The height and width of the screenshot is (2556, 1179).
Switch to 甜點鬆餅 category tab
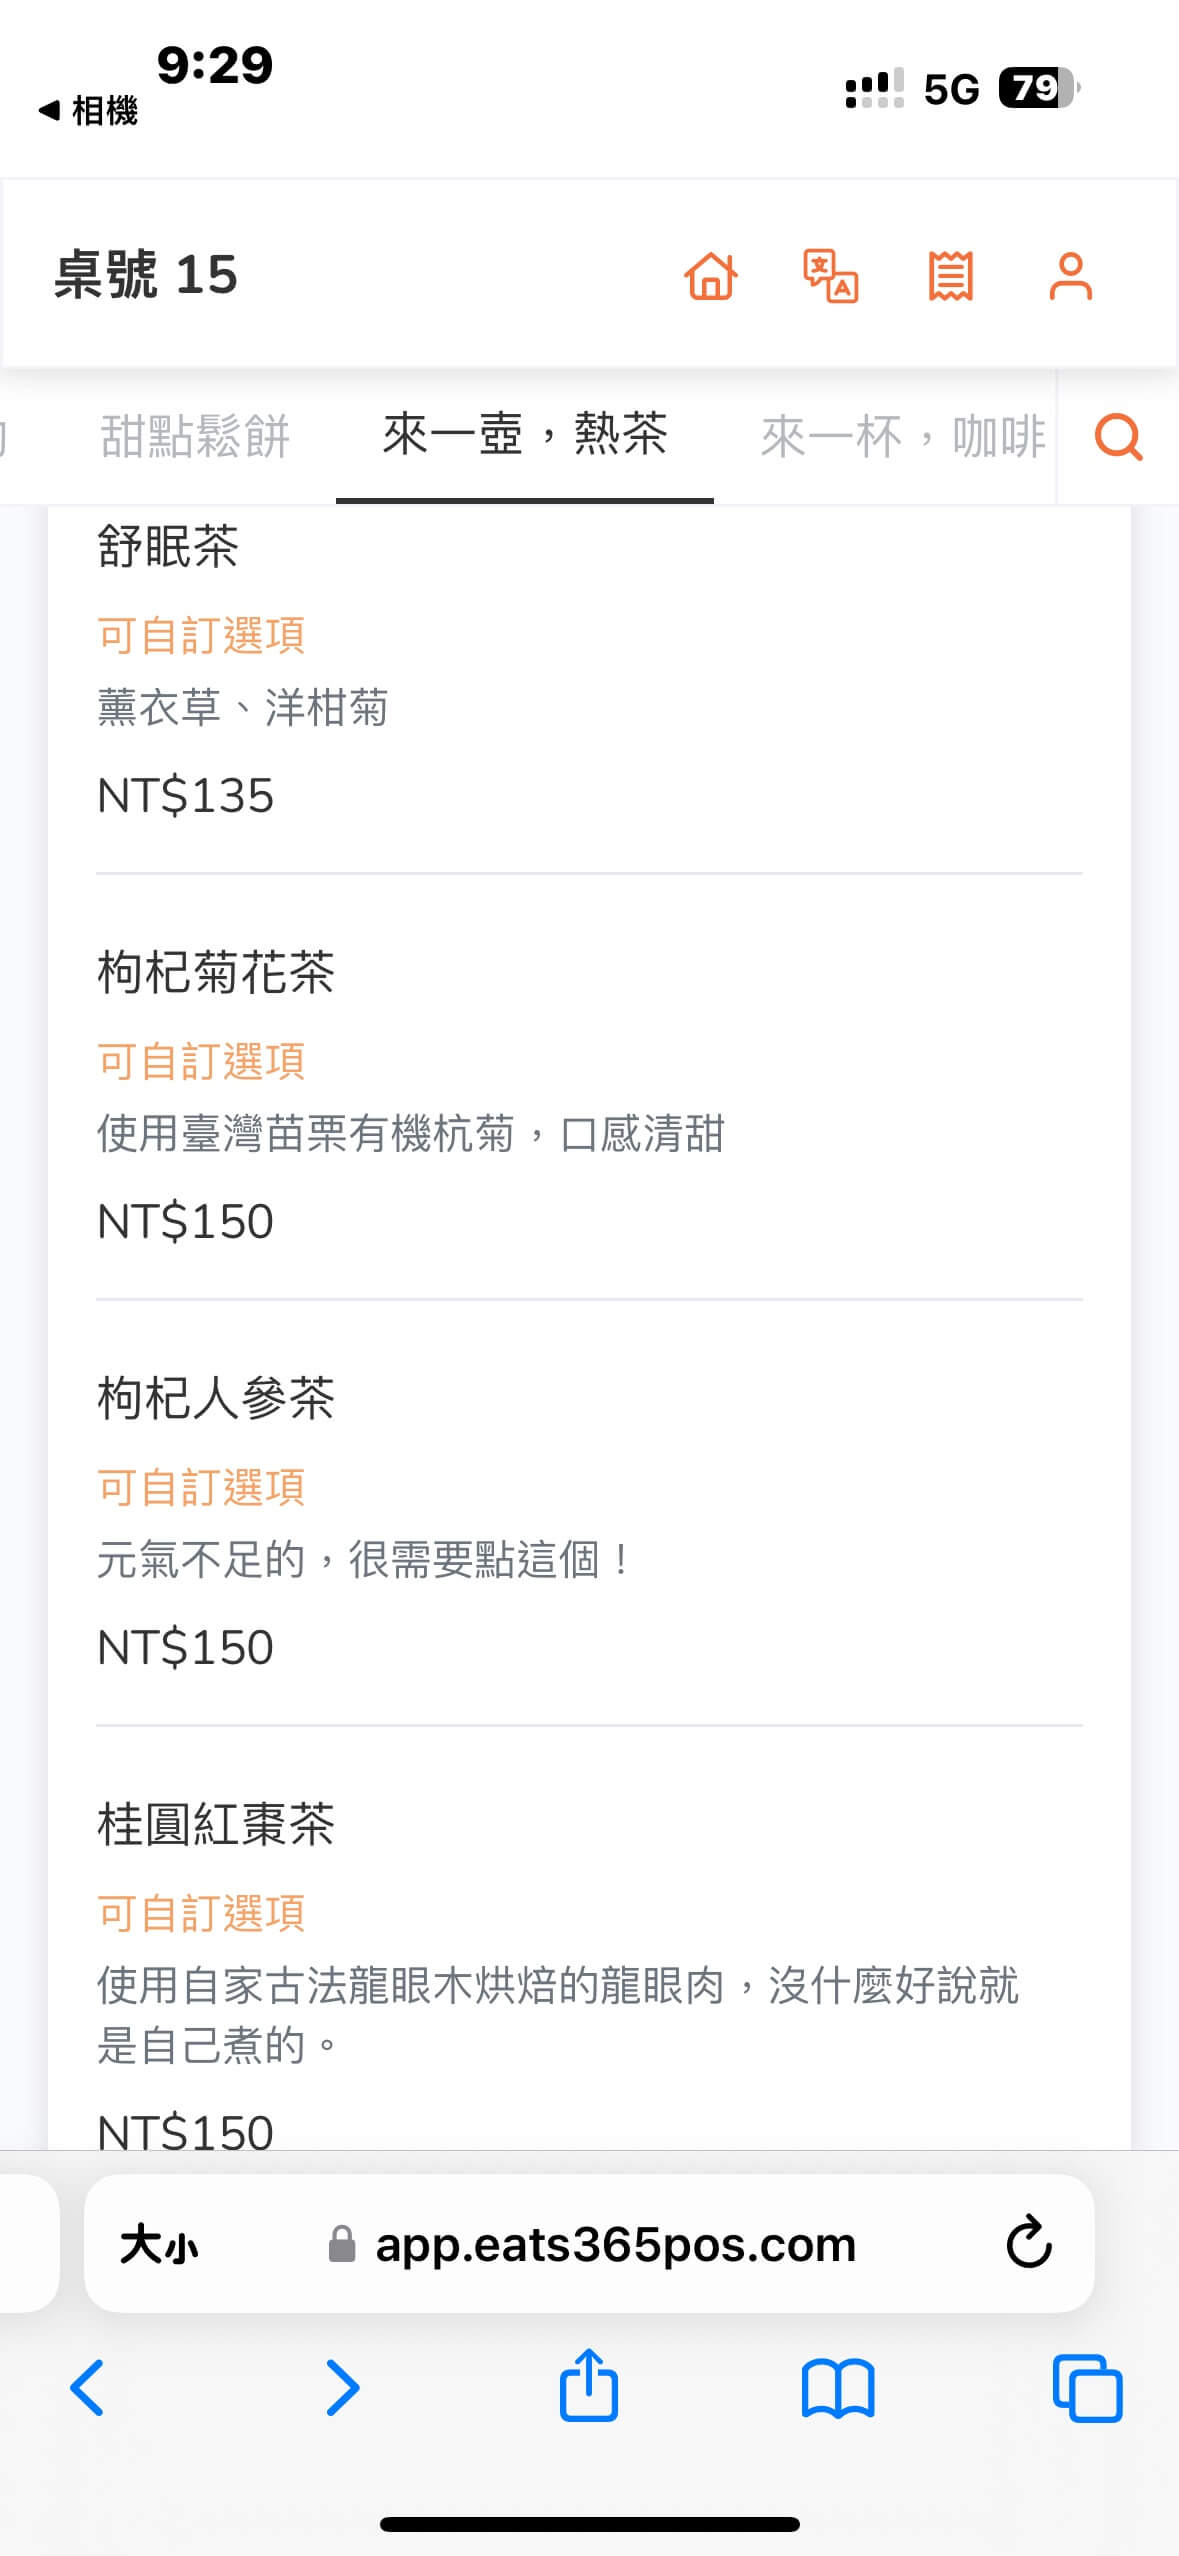point(195,437)
